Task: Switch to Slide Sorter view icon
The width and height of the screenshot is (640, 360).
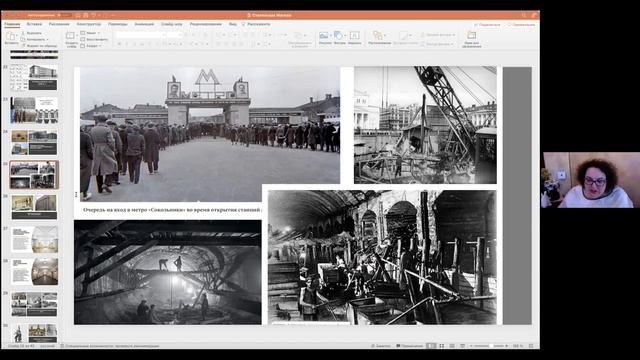Action: [x=442, y=346]
